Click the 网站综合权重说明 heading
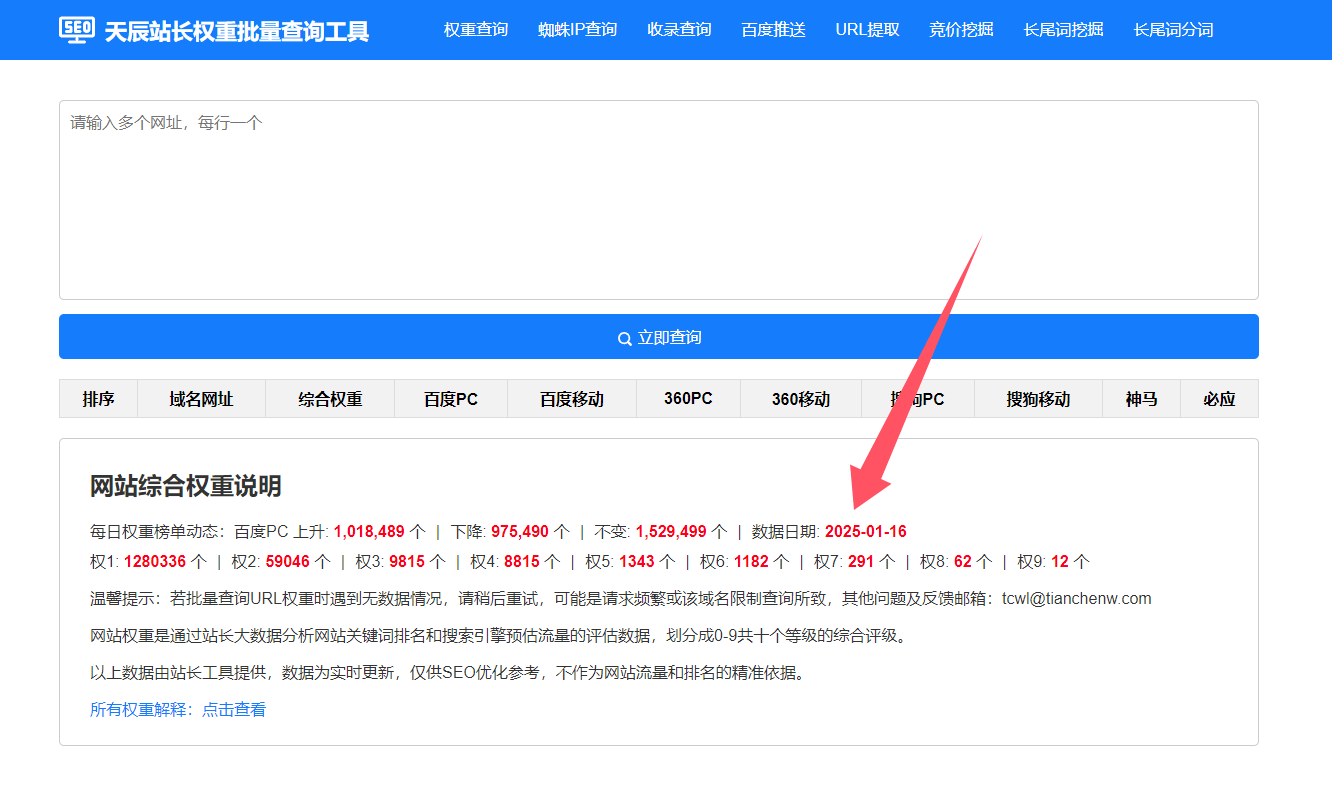This screenshot has width=1332, height=809. pos(186,486)
